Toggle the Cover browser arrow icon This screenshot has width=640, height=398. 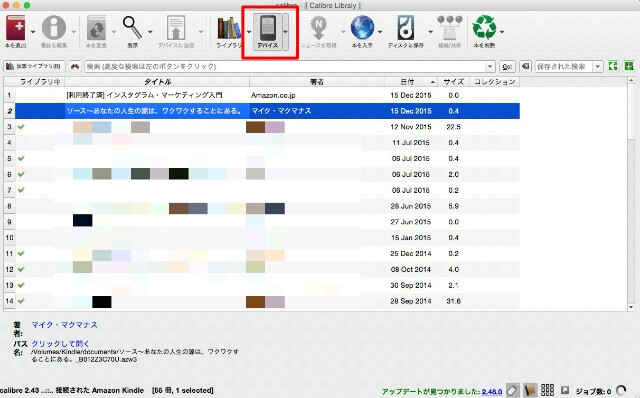[565, 390]
